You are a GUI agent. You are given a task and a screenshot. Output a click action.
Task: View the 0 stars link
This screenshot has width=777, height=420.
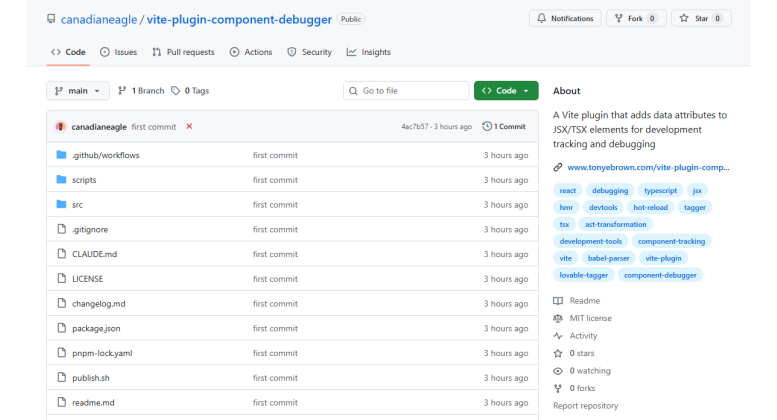[574, 353]
